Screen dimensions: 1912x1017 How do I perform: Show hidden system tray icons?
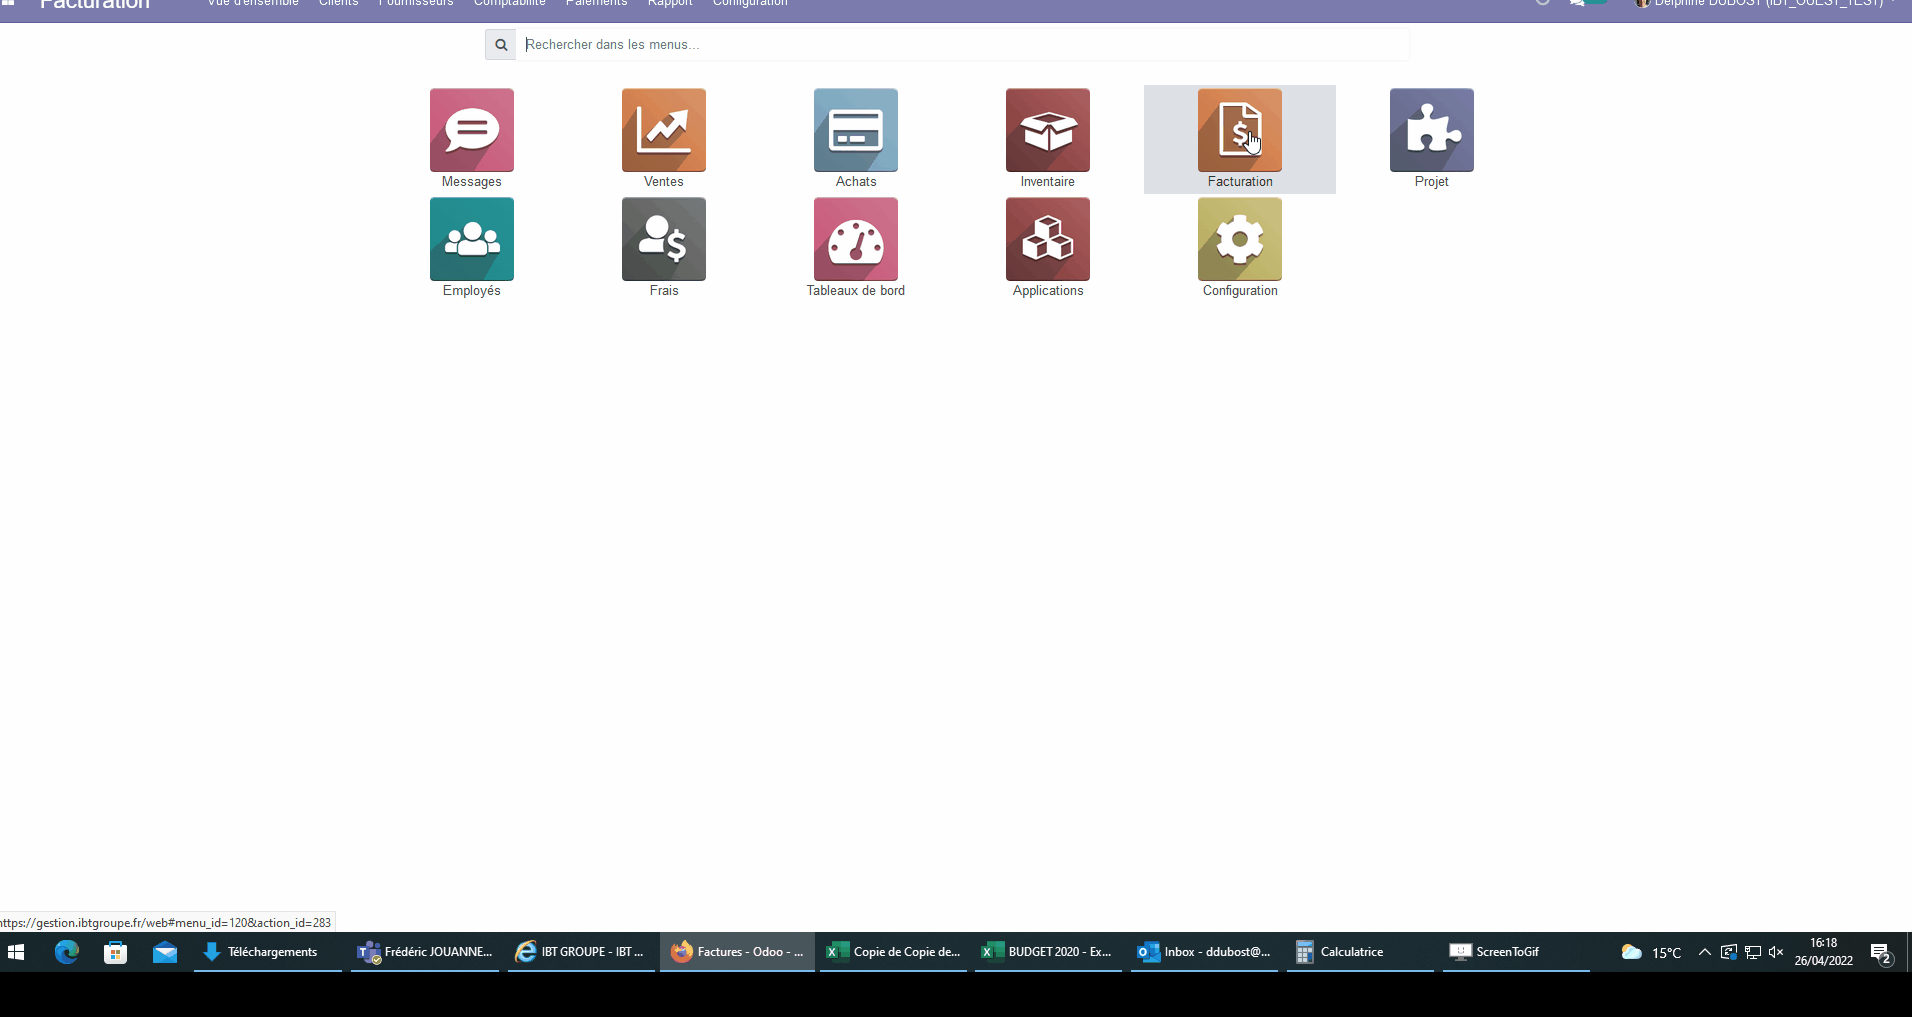point(1704,952)
